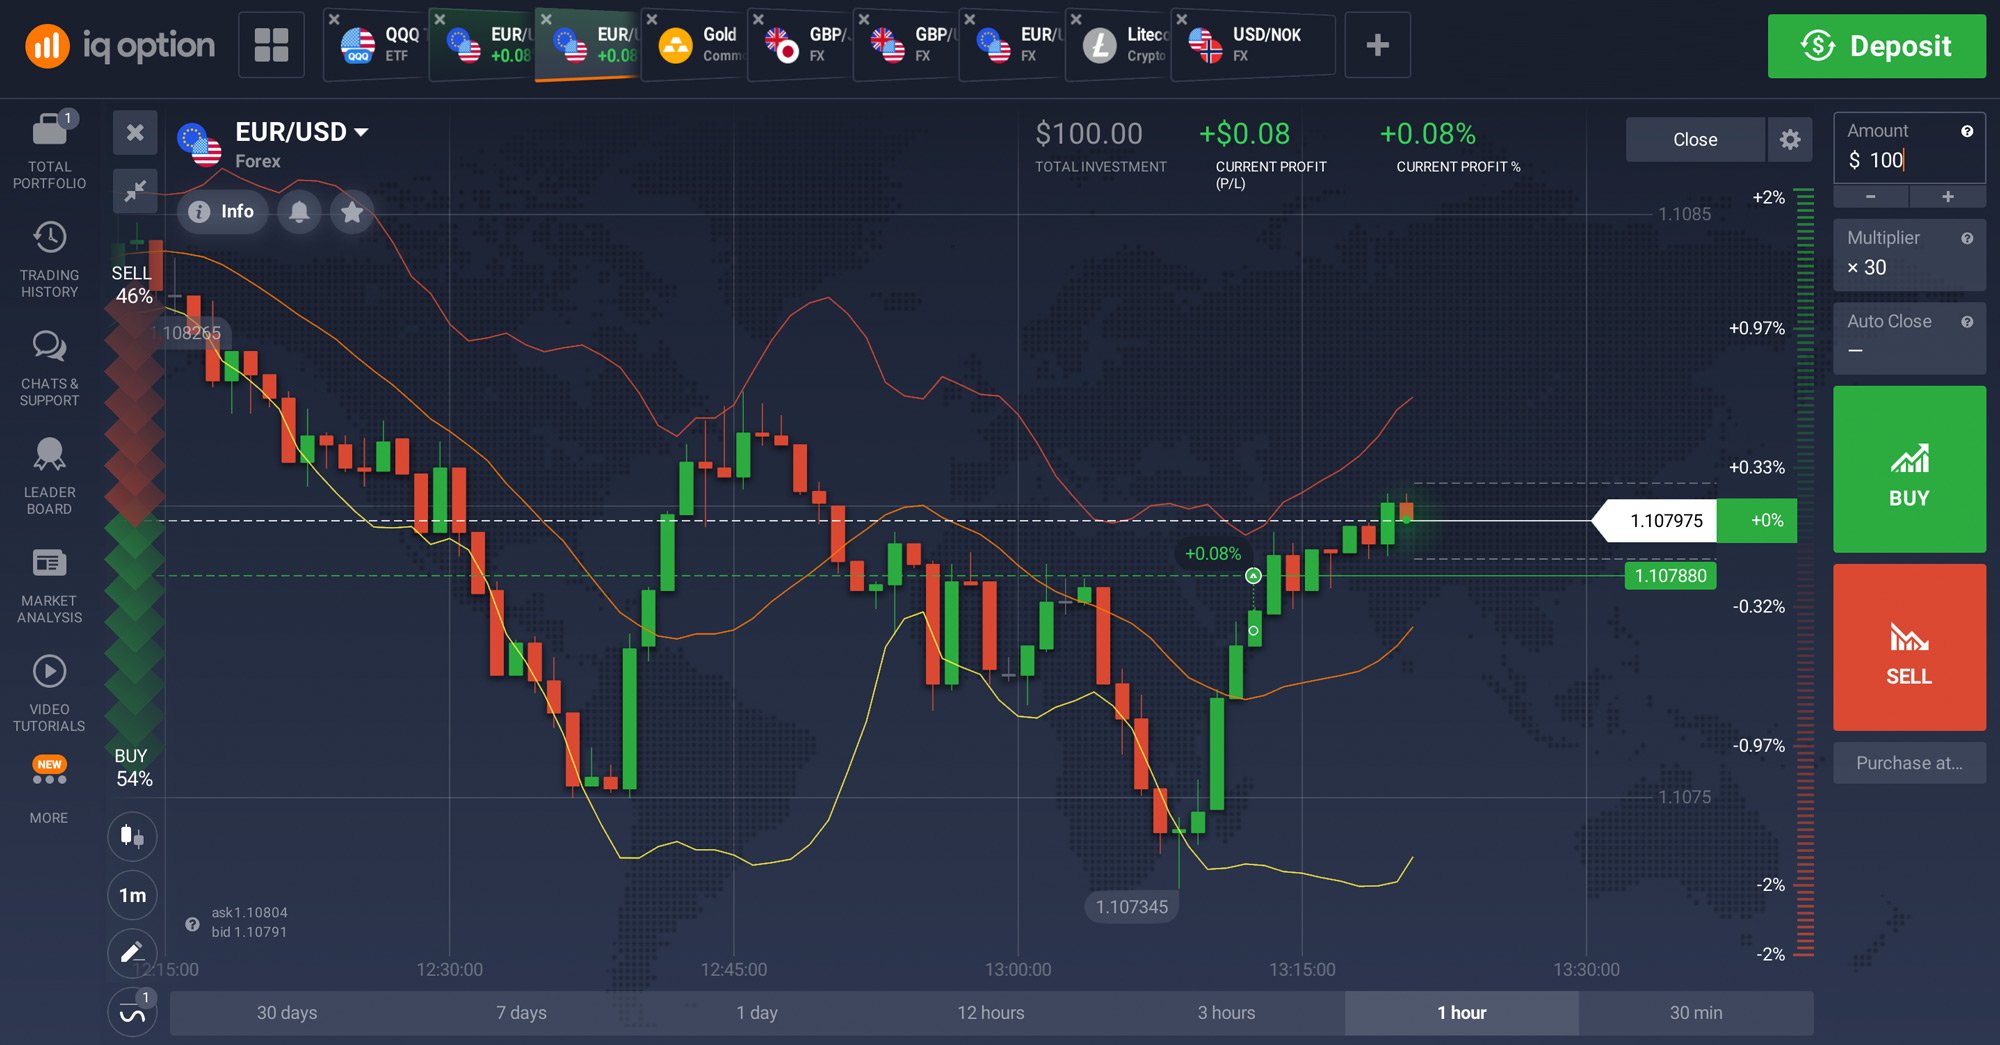Open Purchase at... options

(1909, 763)
